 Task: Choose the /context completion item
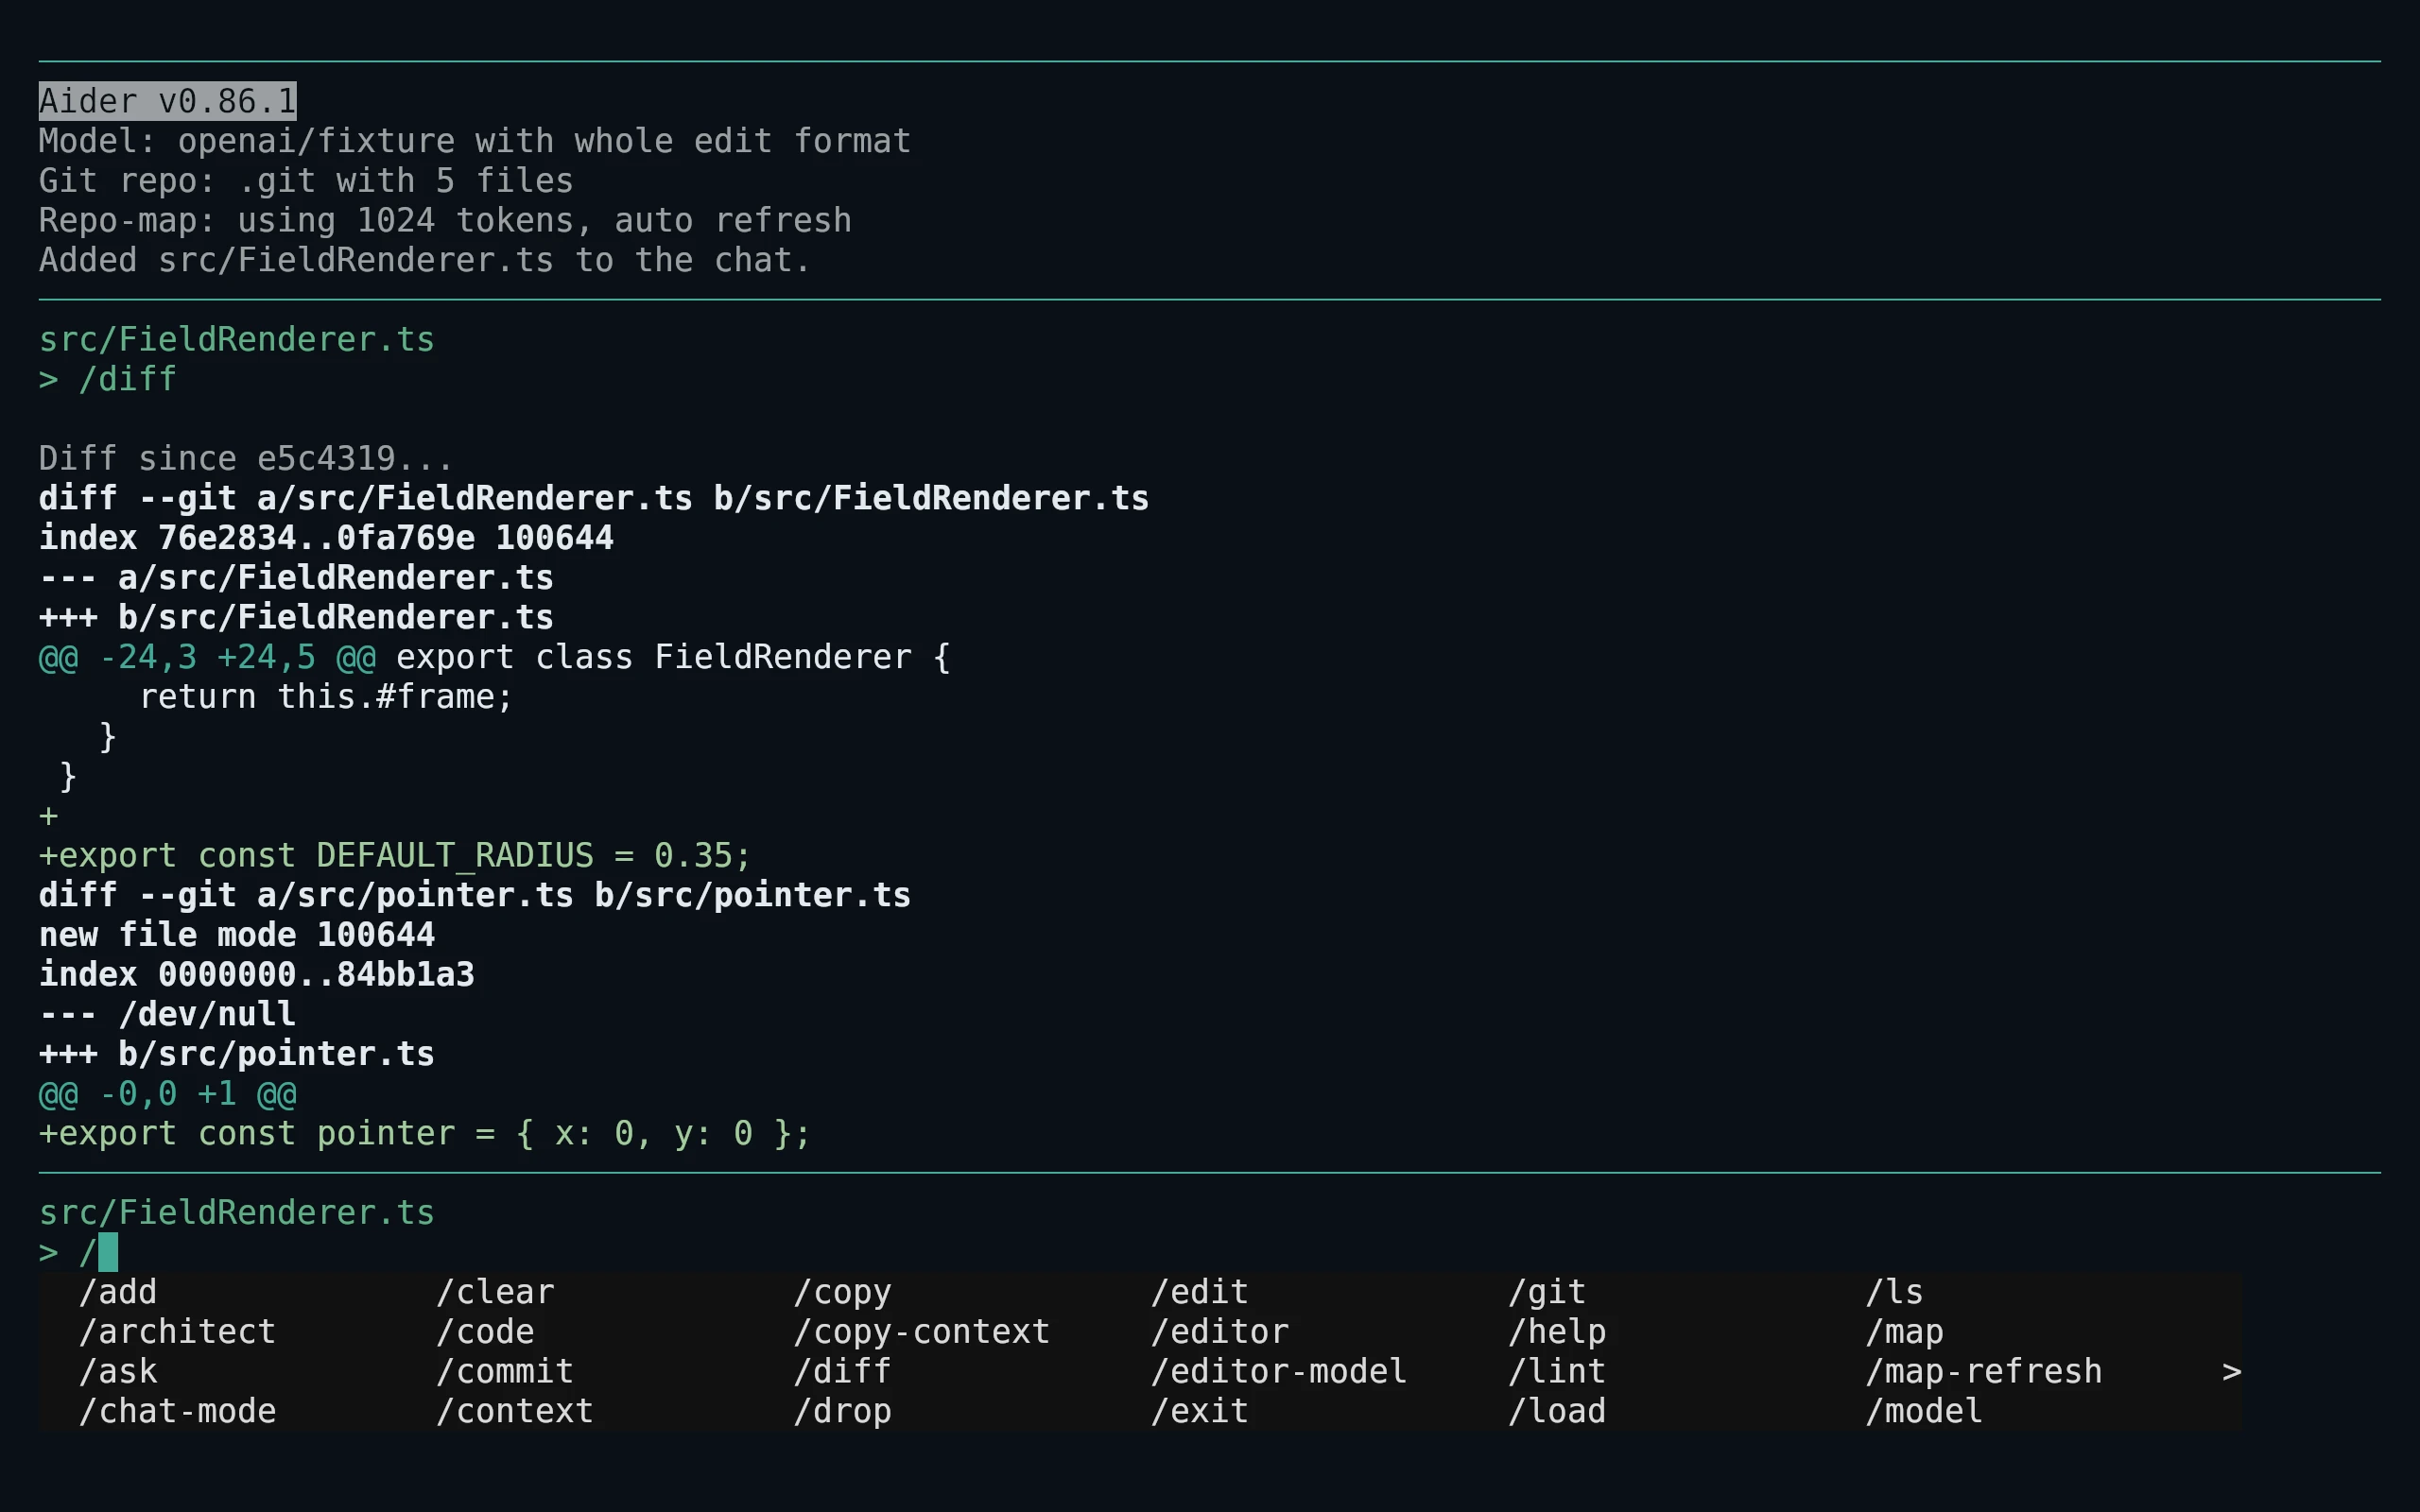click(x=515, y=1411)
